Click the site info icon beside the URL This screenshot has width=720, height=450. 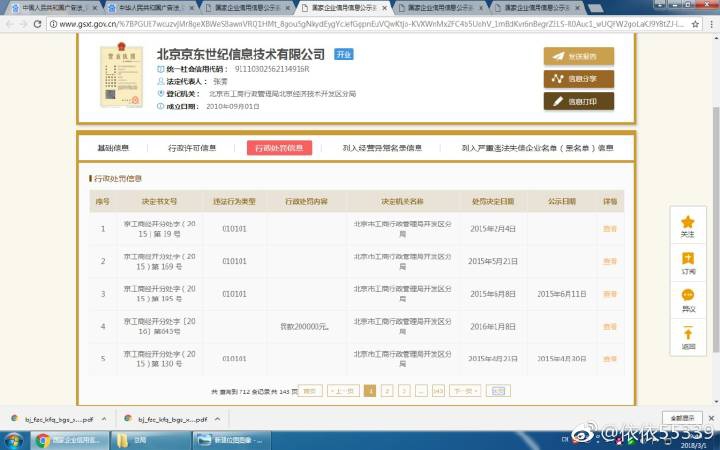53,24
